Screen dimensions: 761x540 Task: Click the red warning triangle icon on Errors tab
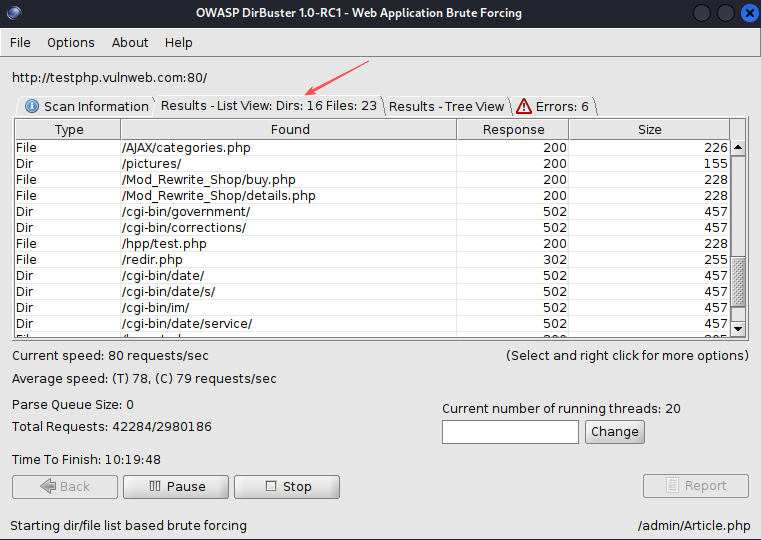click(x=524, y=106)
